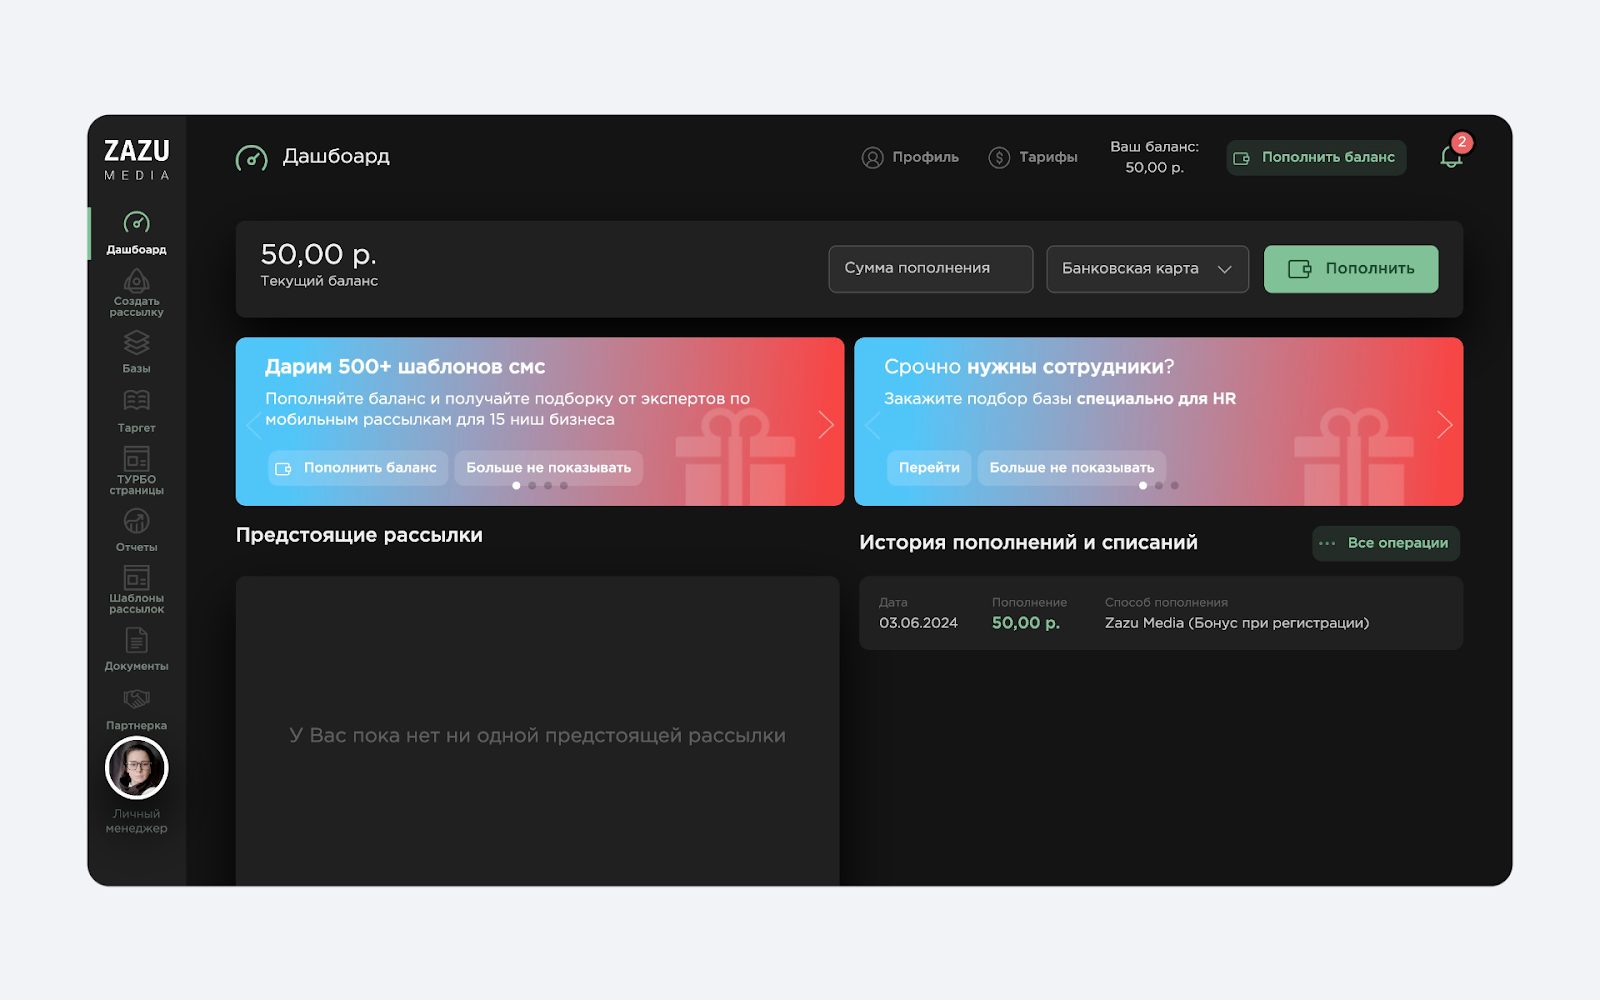Select second pagination dot on SMS banner

point(532,486)
